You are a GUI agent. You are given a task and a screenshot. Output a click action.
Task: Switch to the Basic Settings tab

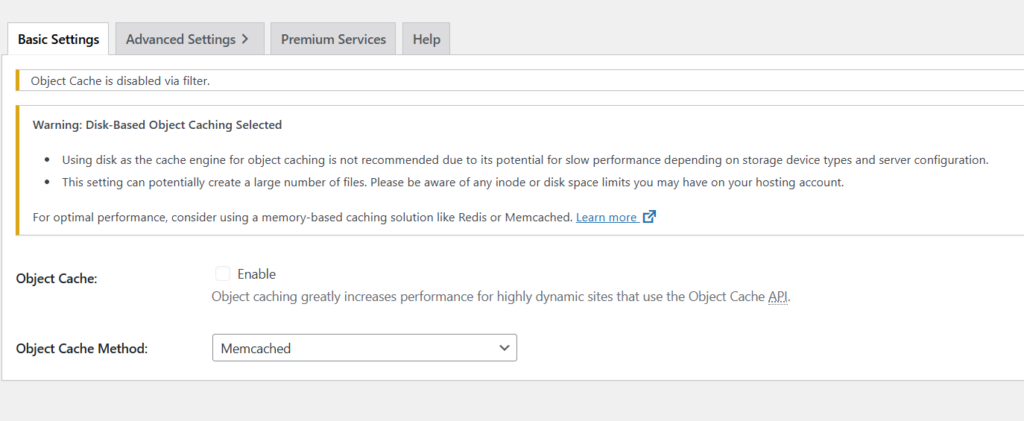[58, 39]
